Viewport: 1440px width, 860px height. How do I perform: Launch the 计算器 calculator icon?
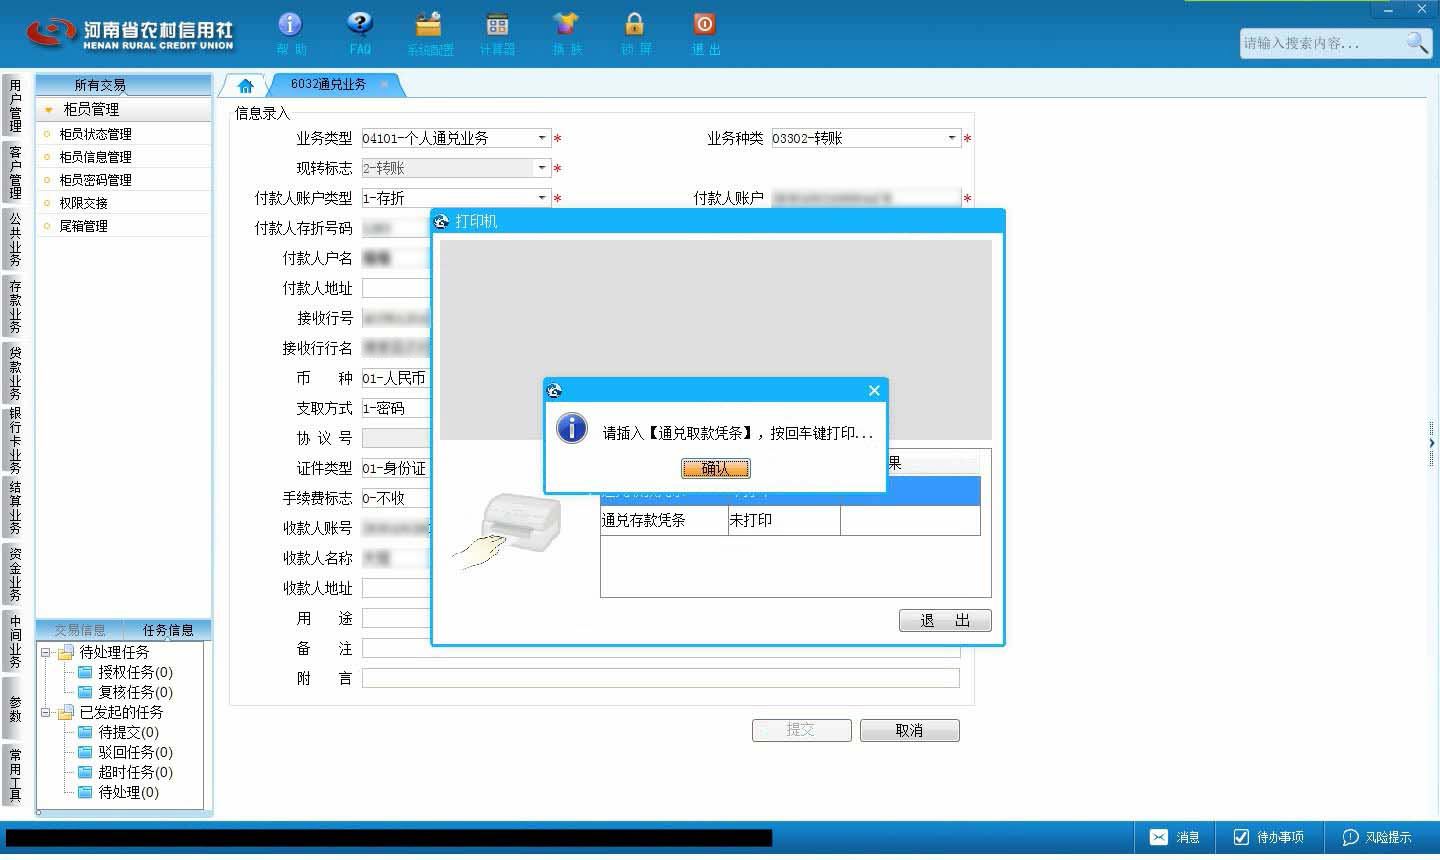[497, 24]
